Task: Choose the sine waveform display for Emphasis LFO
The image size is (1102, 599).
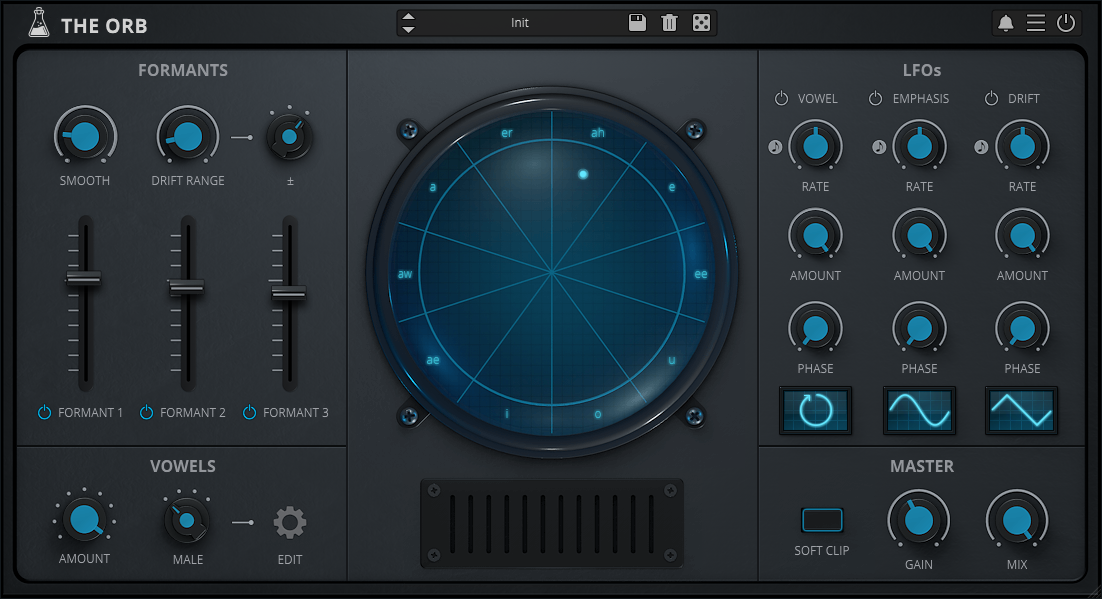Action: (919, 410)
